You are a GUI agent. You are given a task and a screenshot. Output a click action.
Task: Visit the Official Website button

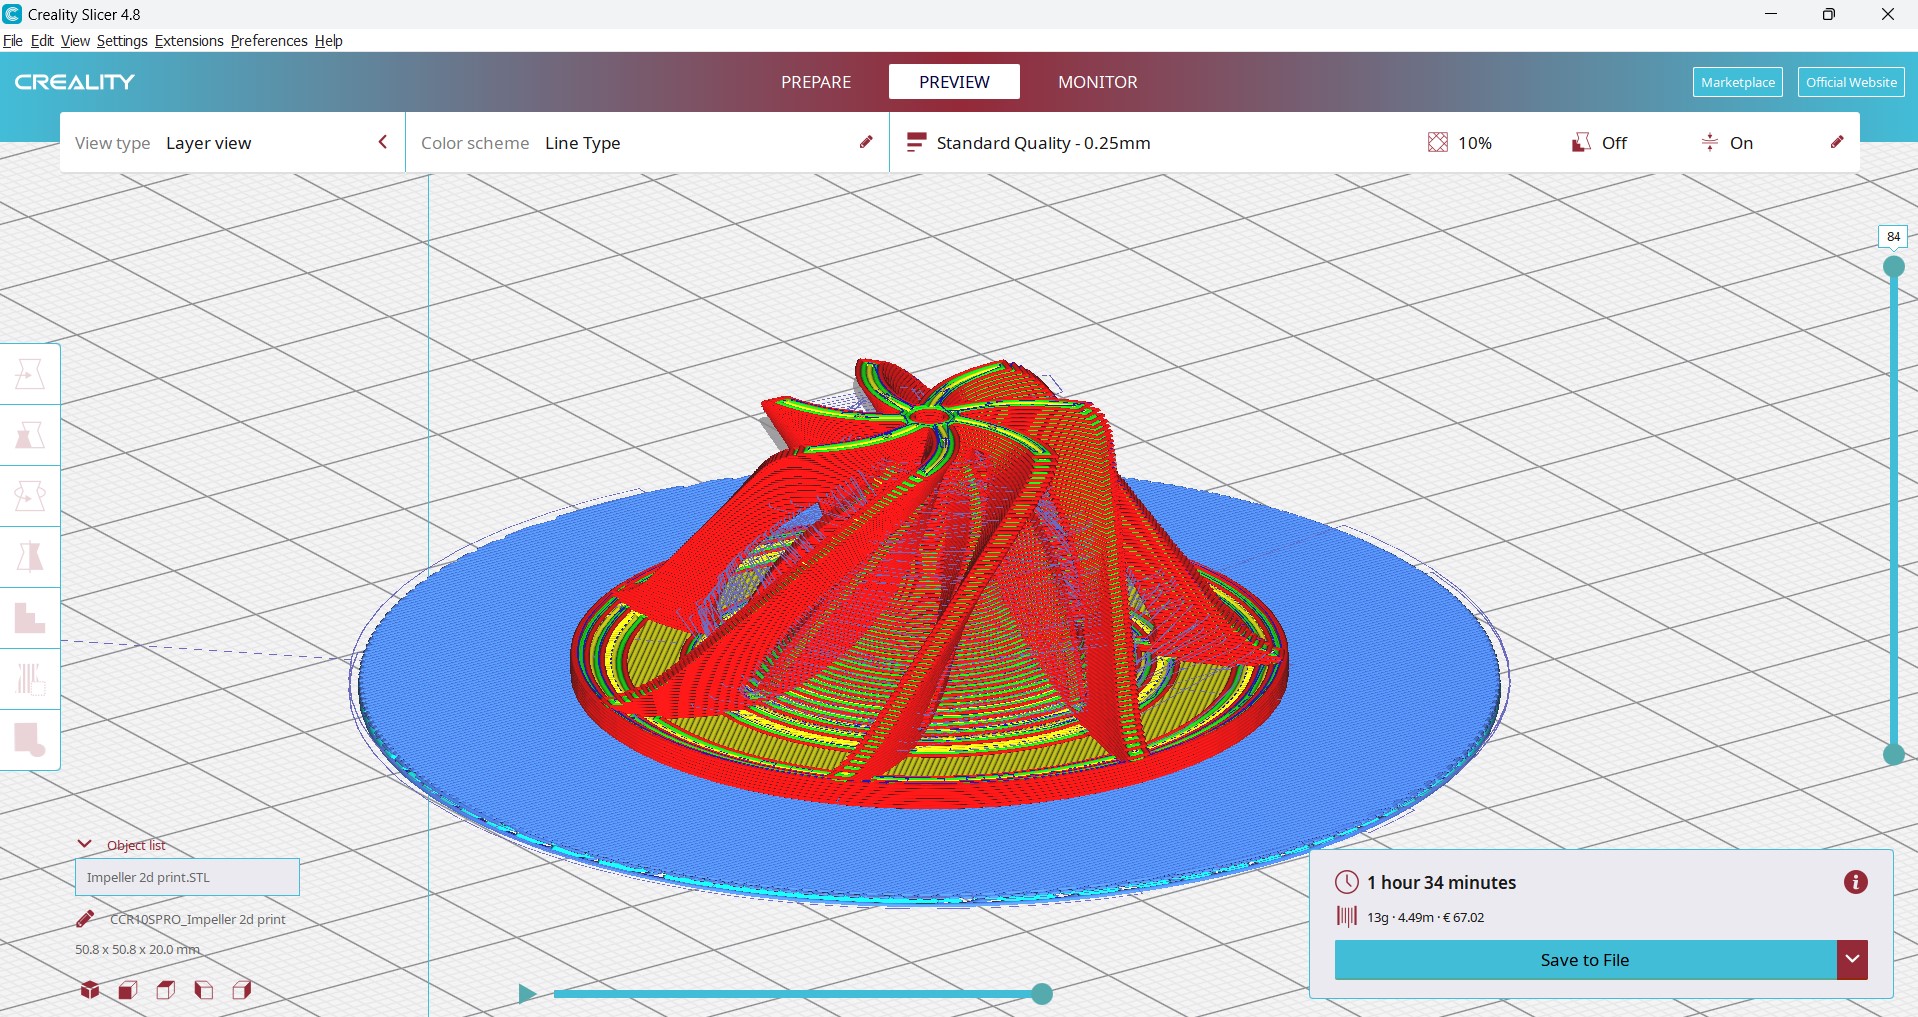[1851, 82]
